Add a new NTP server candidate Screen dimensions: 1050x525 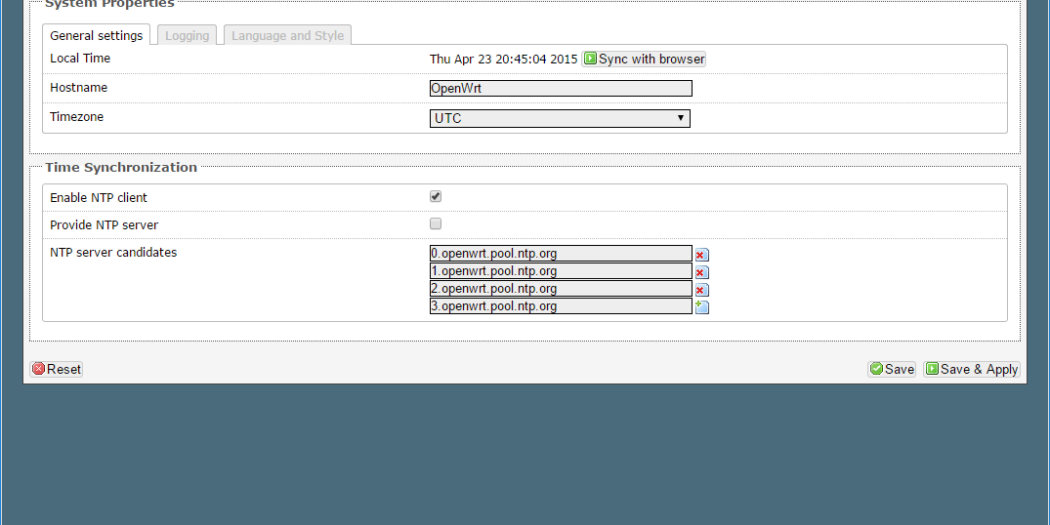(x=702, y=307)
